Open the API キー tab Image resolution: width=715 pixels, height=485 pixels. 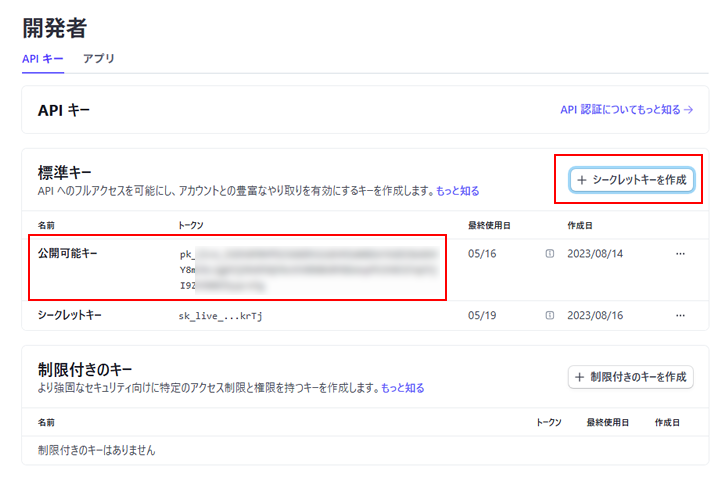[x=42, y=59]
